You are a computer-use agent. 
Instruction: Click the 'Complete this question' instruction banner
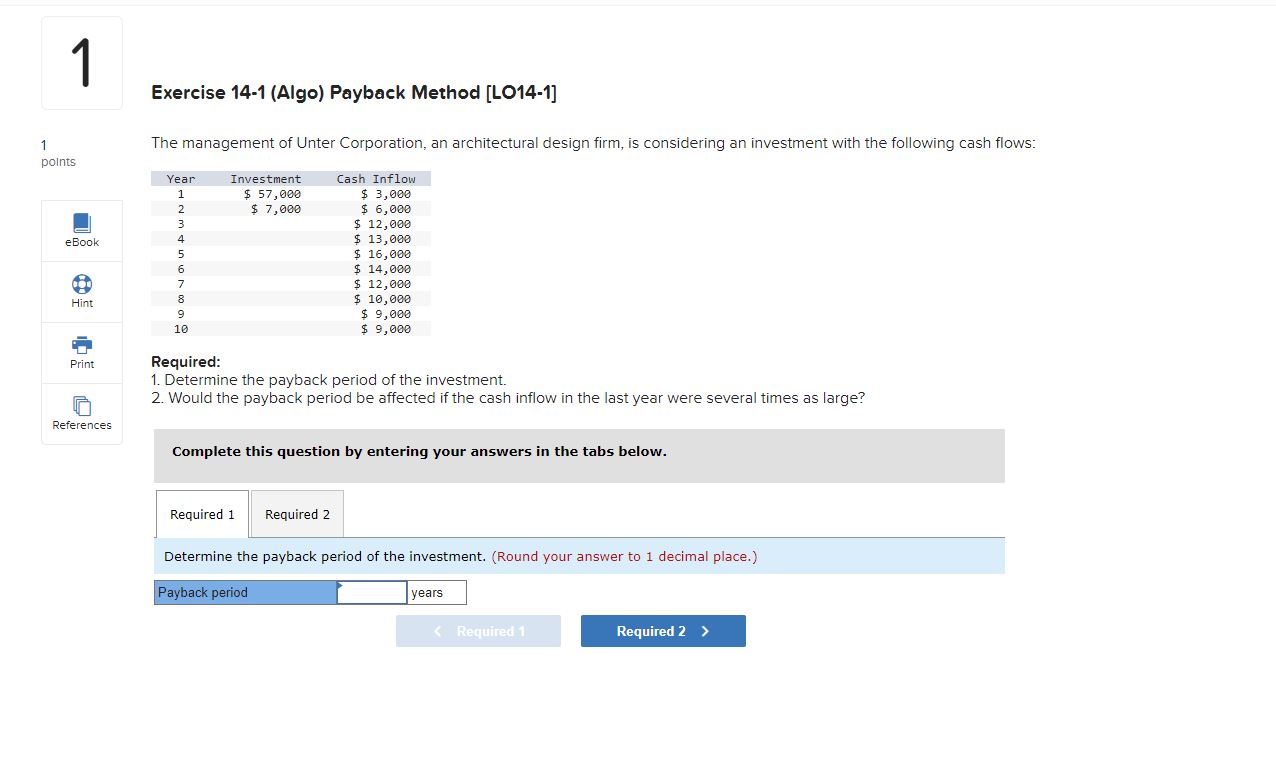[x=579, y=456]
